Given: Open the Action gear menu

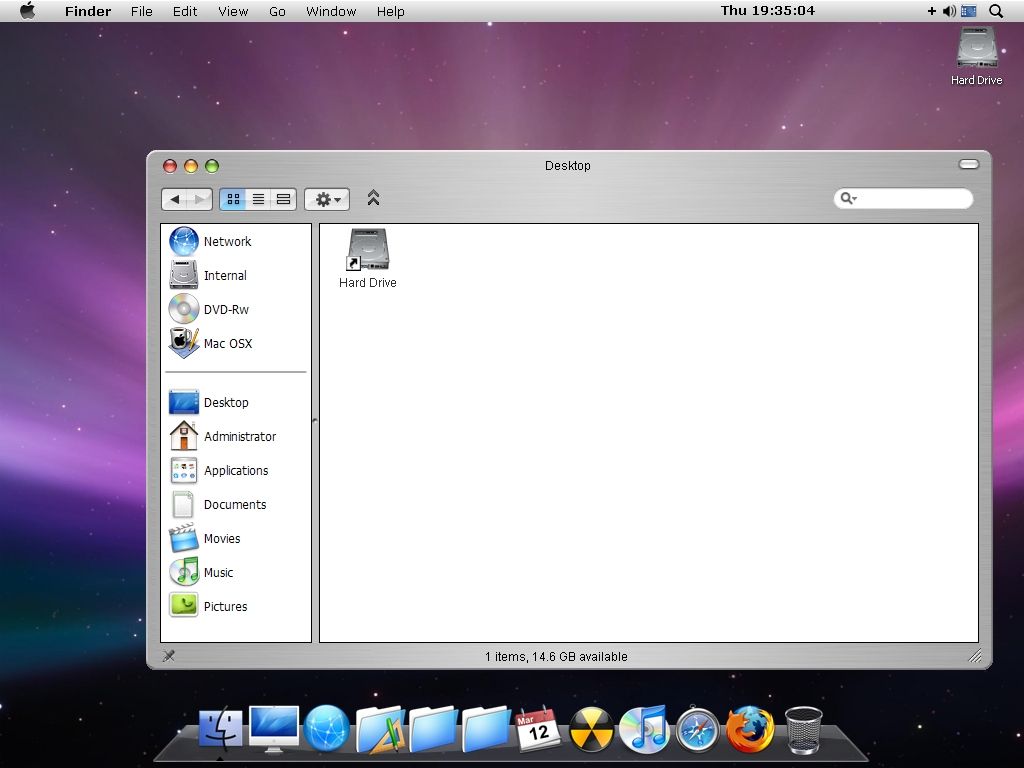Looking at the screenshot, I should (x=326, y=198).
